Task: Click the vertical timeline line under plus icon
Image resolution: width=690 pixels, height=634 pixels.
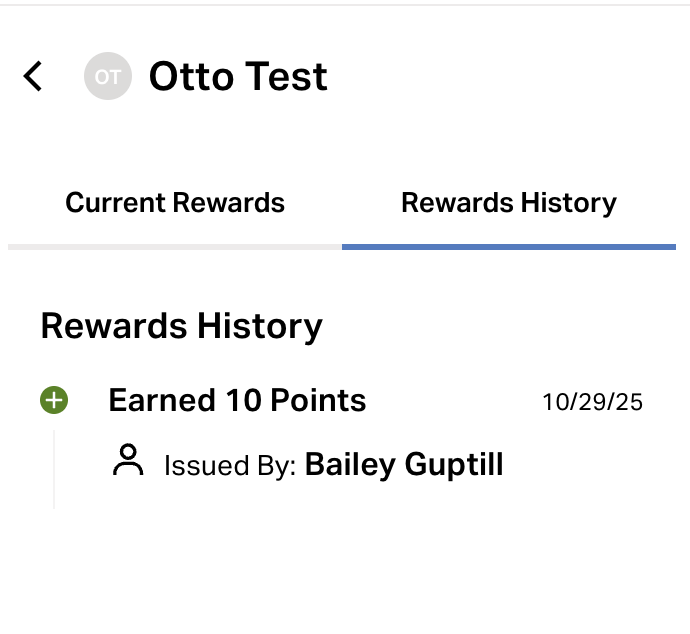Action: pyautogui.click(x=54, y=468)
